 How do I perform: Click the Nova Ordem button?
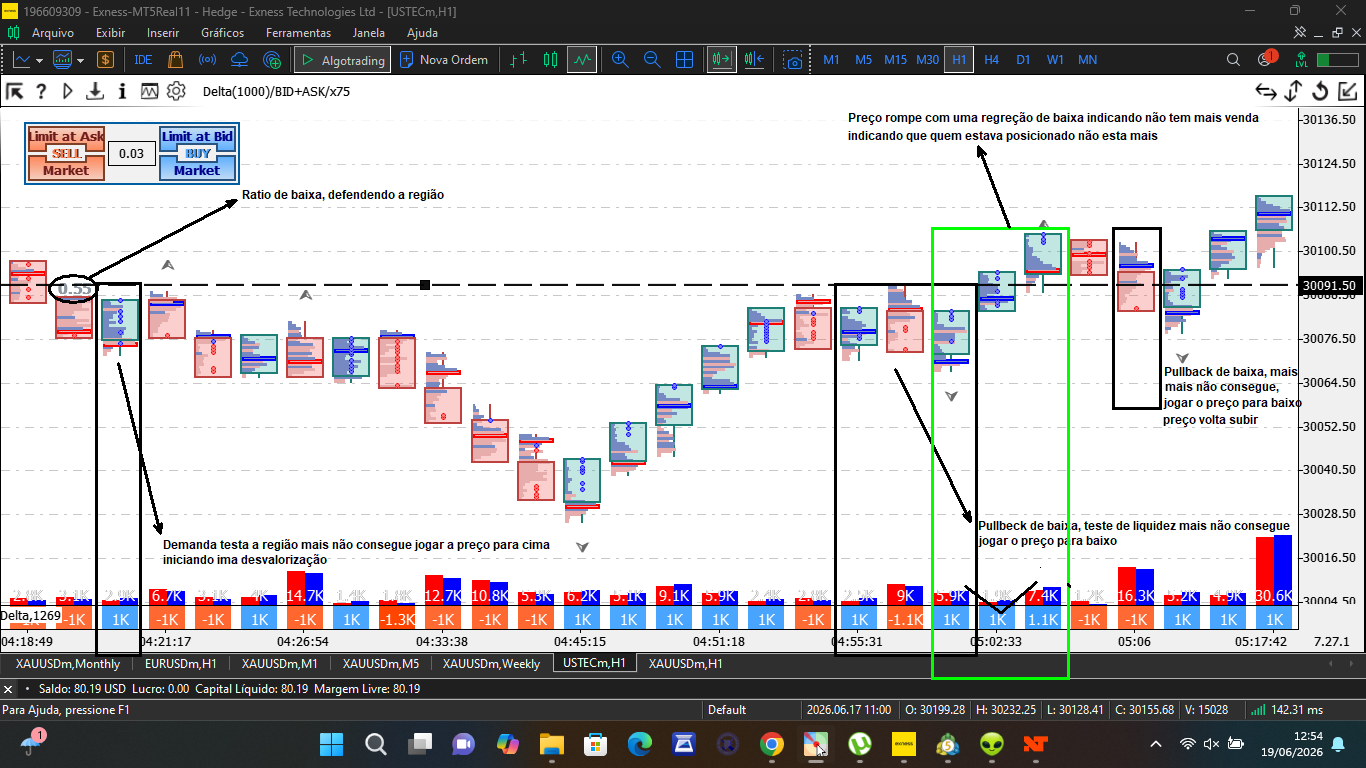(444, 60)
